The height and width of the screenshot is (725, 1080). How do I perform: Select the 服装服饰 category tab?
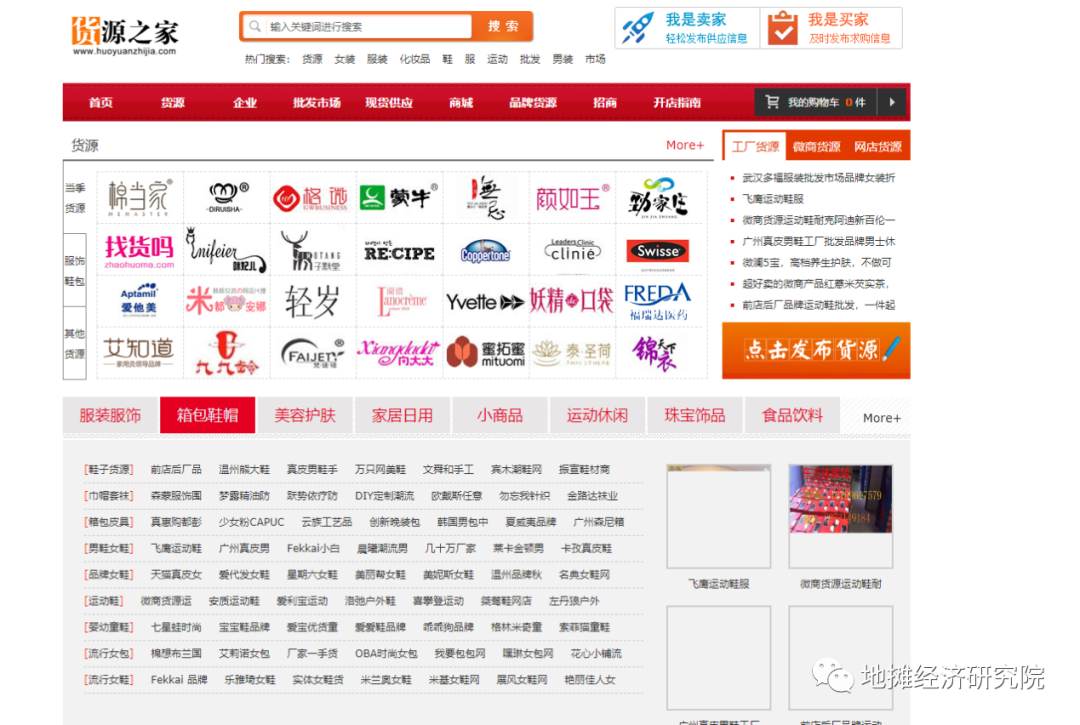click(x=110, y=415)
